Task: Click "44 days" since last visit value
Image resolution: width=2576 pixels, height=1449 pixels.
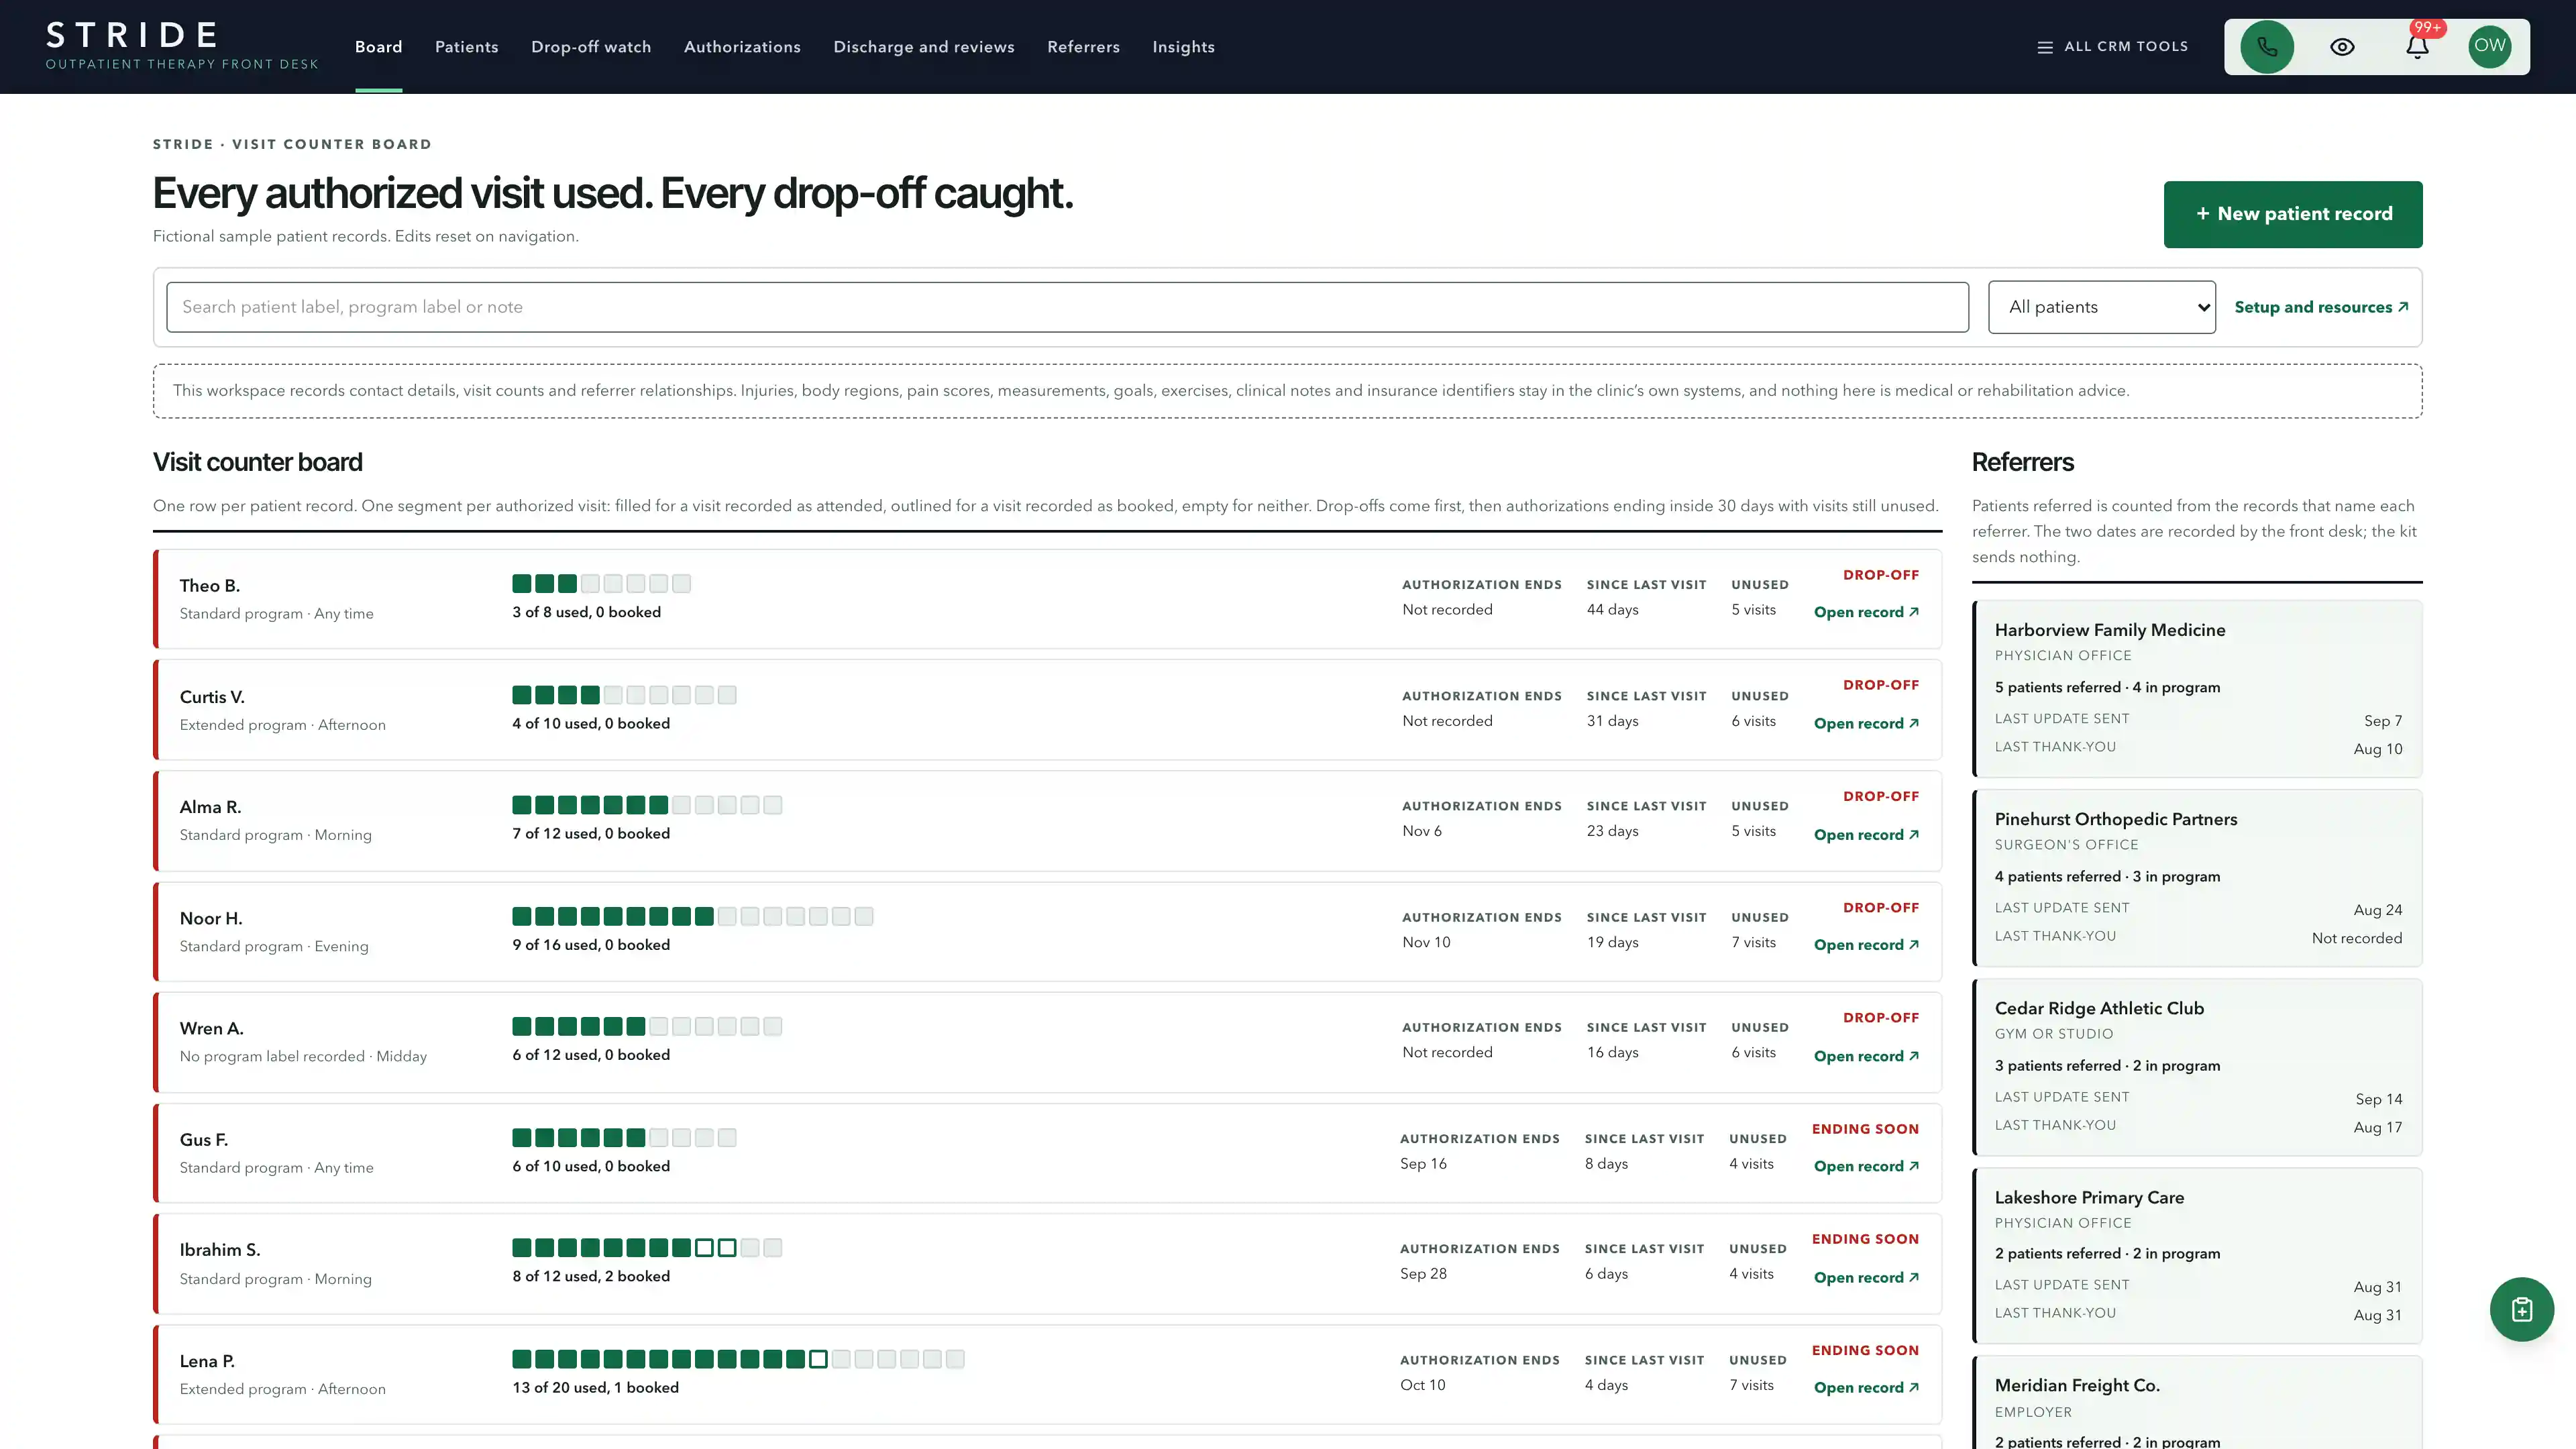Action: (1612, 610)
